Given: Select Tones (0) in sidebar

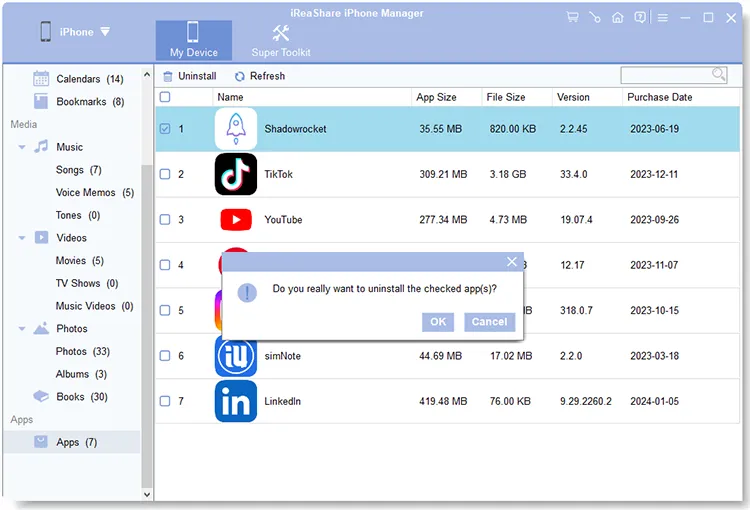Looking at the screenshot, I should click(x=77, y=215).
